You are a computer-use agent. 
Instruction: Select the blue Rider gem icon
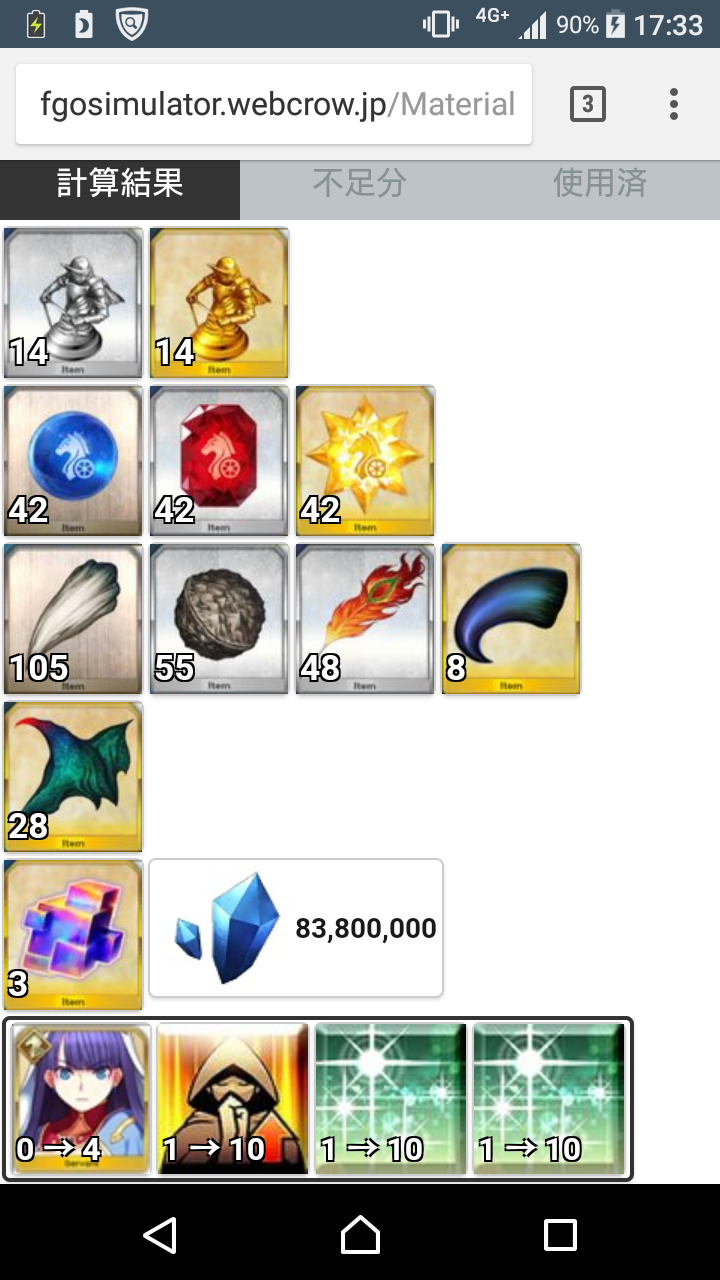[x=74, y=461]
